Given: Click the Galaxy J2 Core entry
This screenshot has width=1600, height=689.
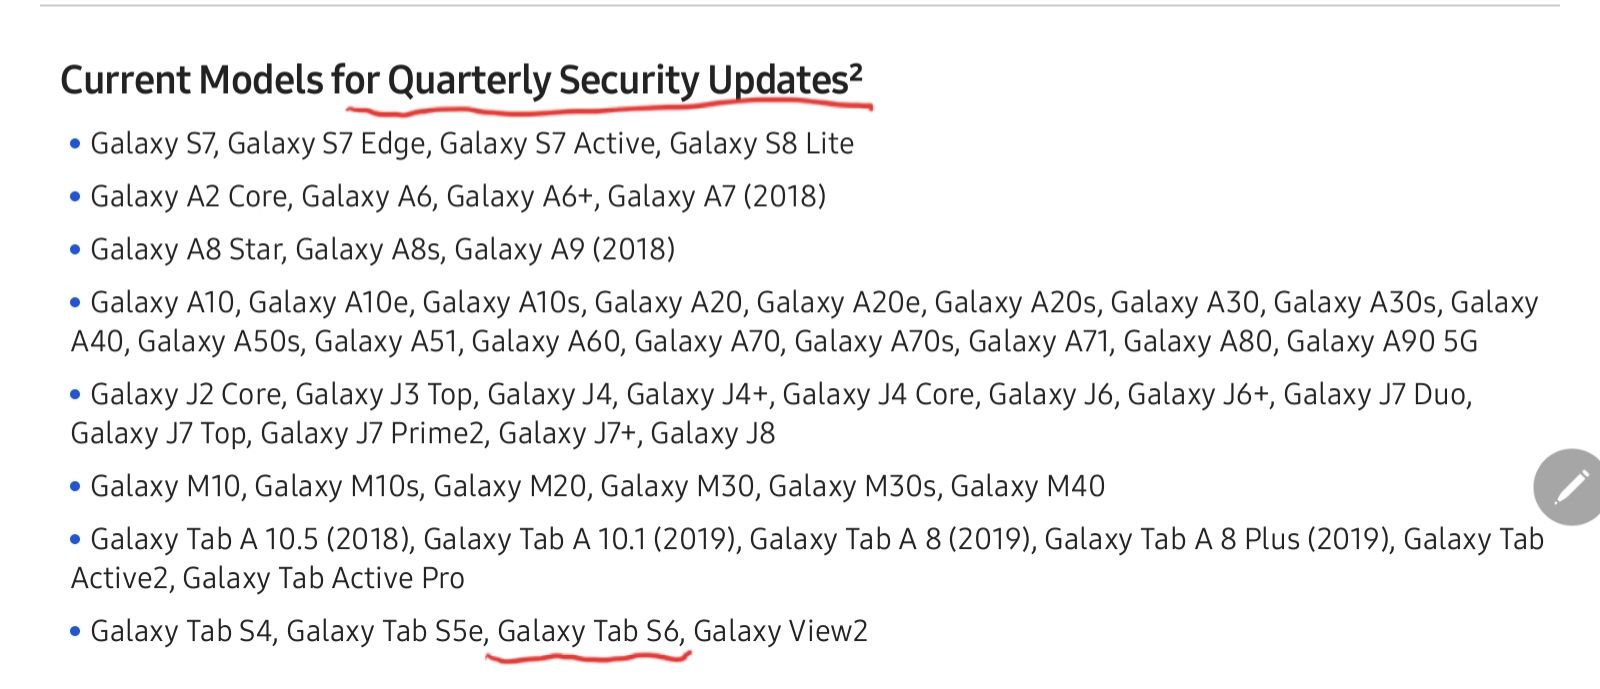Looking at the screenshot, I should 185,394.
